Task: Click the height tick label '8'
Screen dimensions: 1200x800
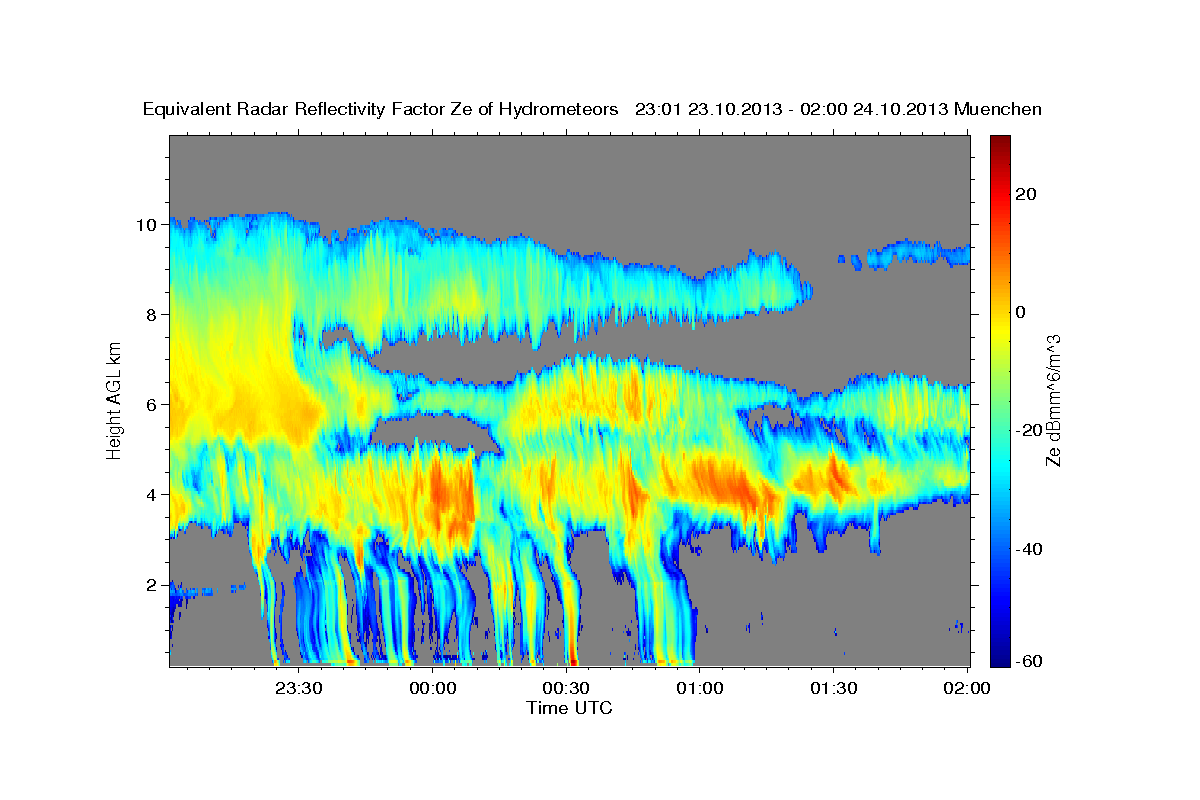Action: 153,315
